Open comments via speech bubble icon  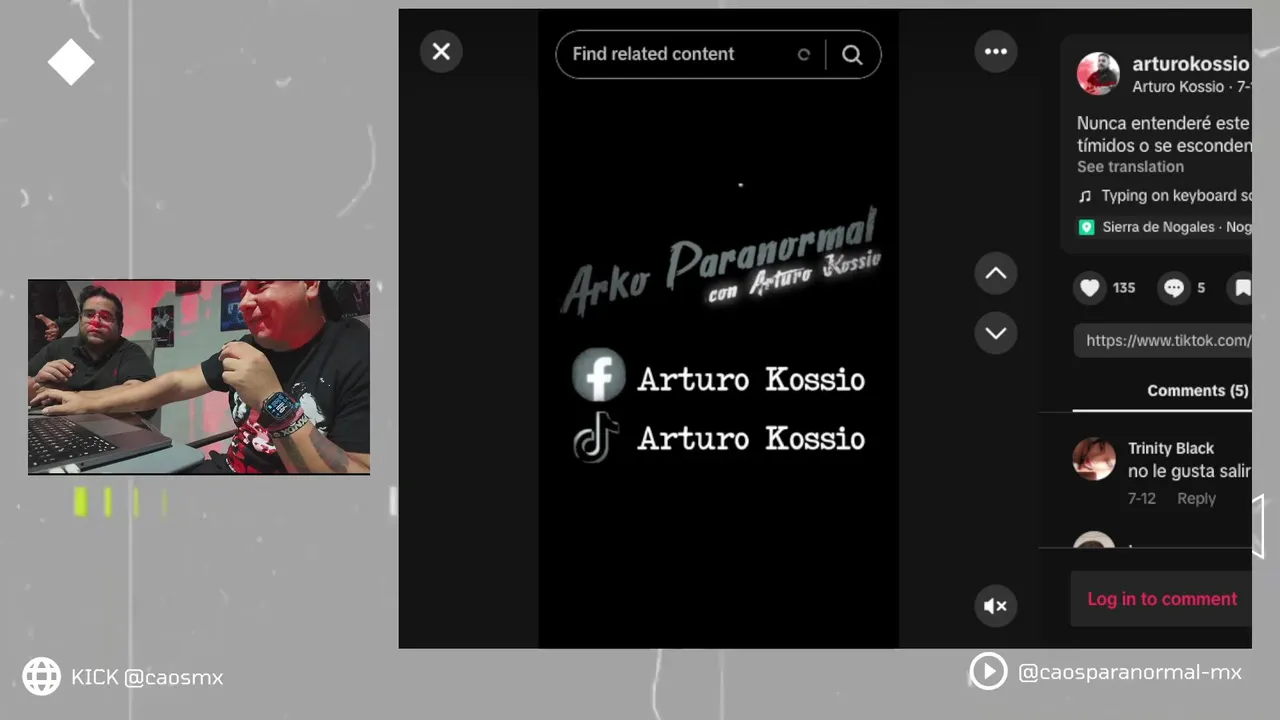[x=1174, y=288]
